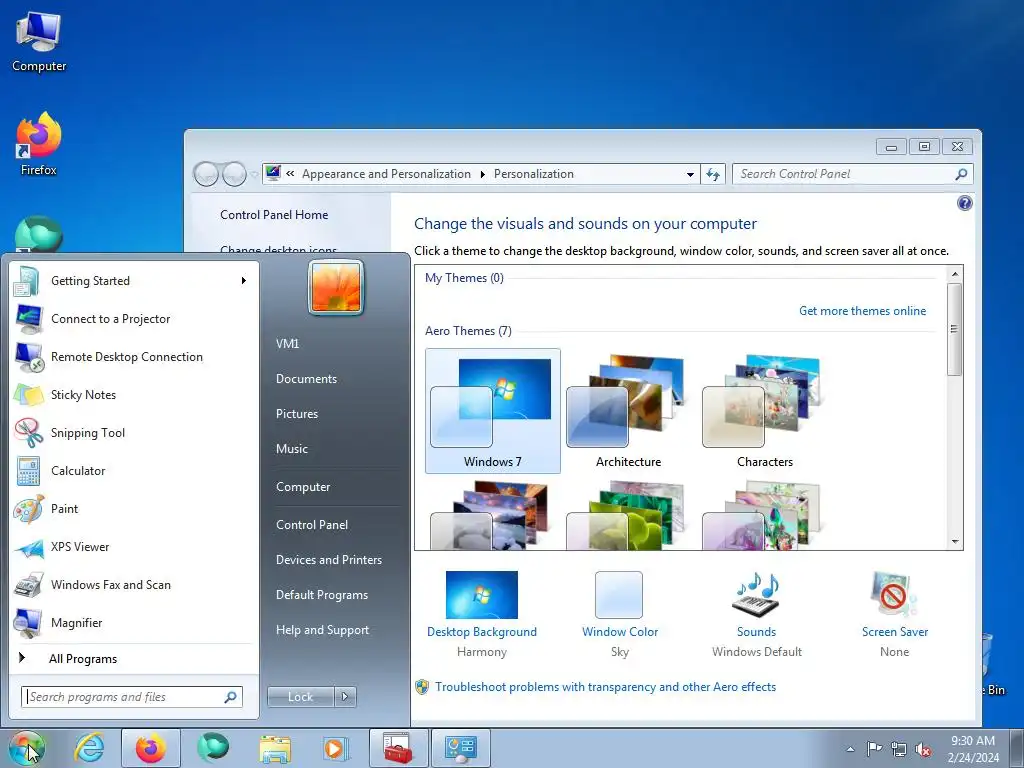1024x768 pixels.
Task: Click themes list scroll down arrow
Action: coord(955,541)
